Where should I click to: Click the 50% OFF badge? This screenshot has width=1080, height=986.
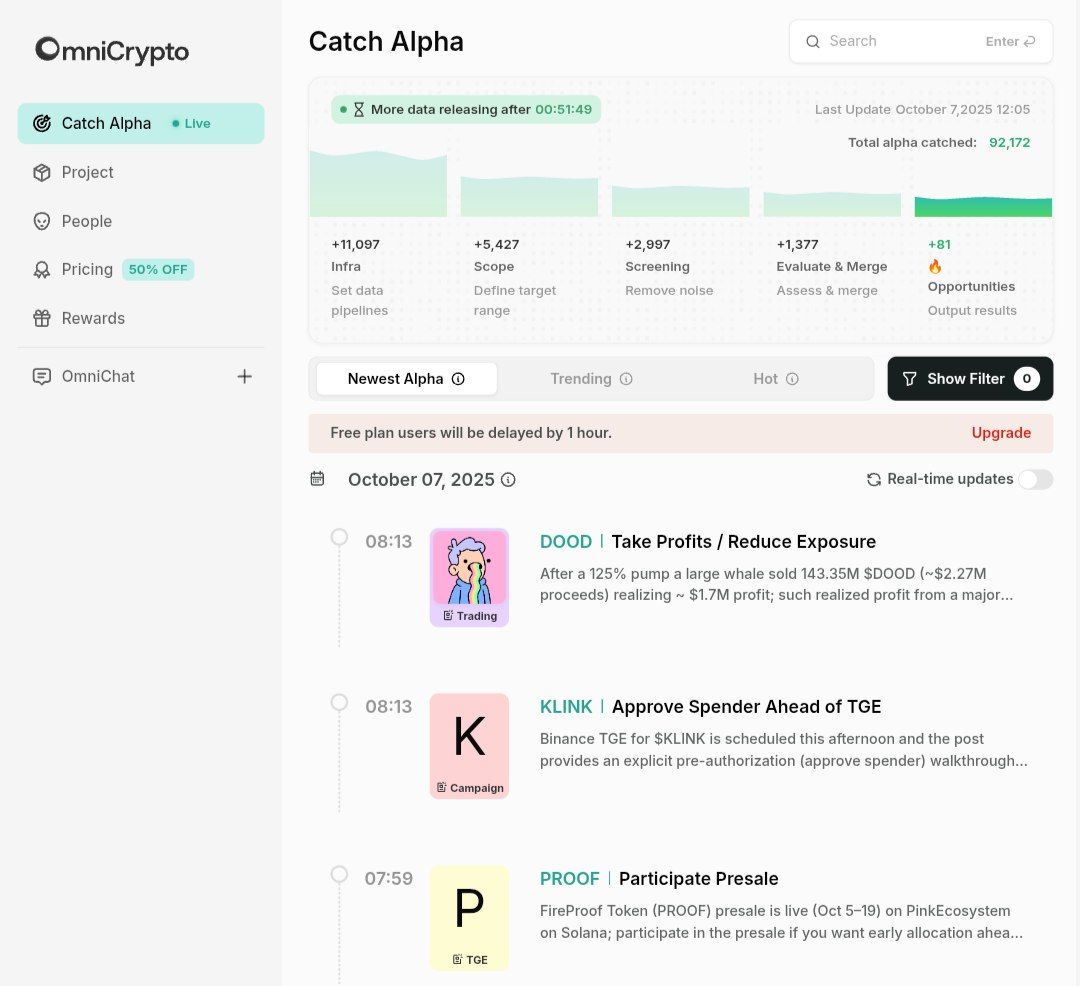coord(158,269)
